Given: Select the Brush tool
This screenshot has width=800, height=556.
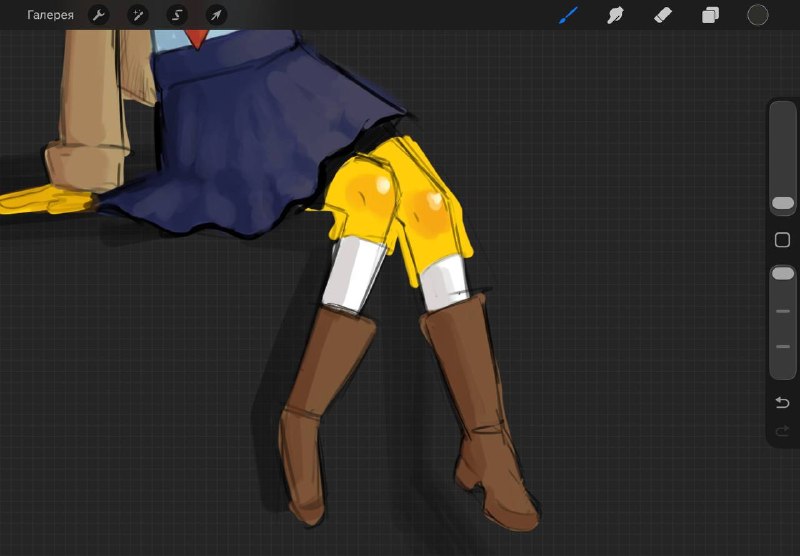Looking at the screenshot, I should click(568, 15).
